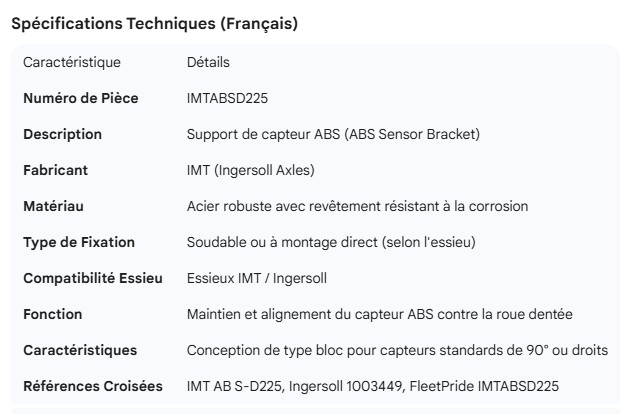Click the "Description" row label

[x=62, y=134]
